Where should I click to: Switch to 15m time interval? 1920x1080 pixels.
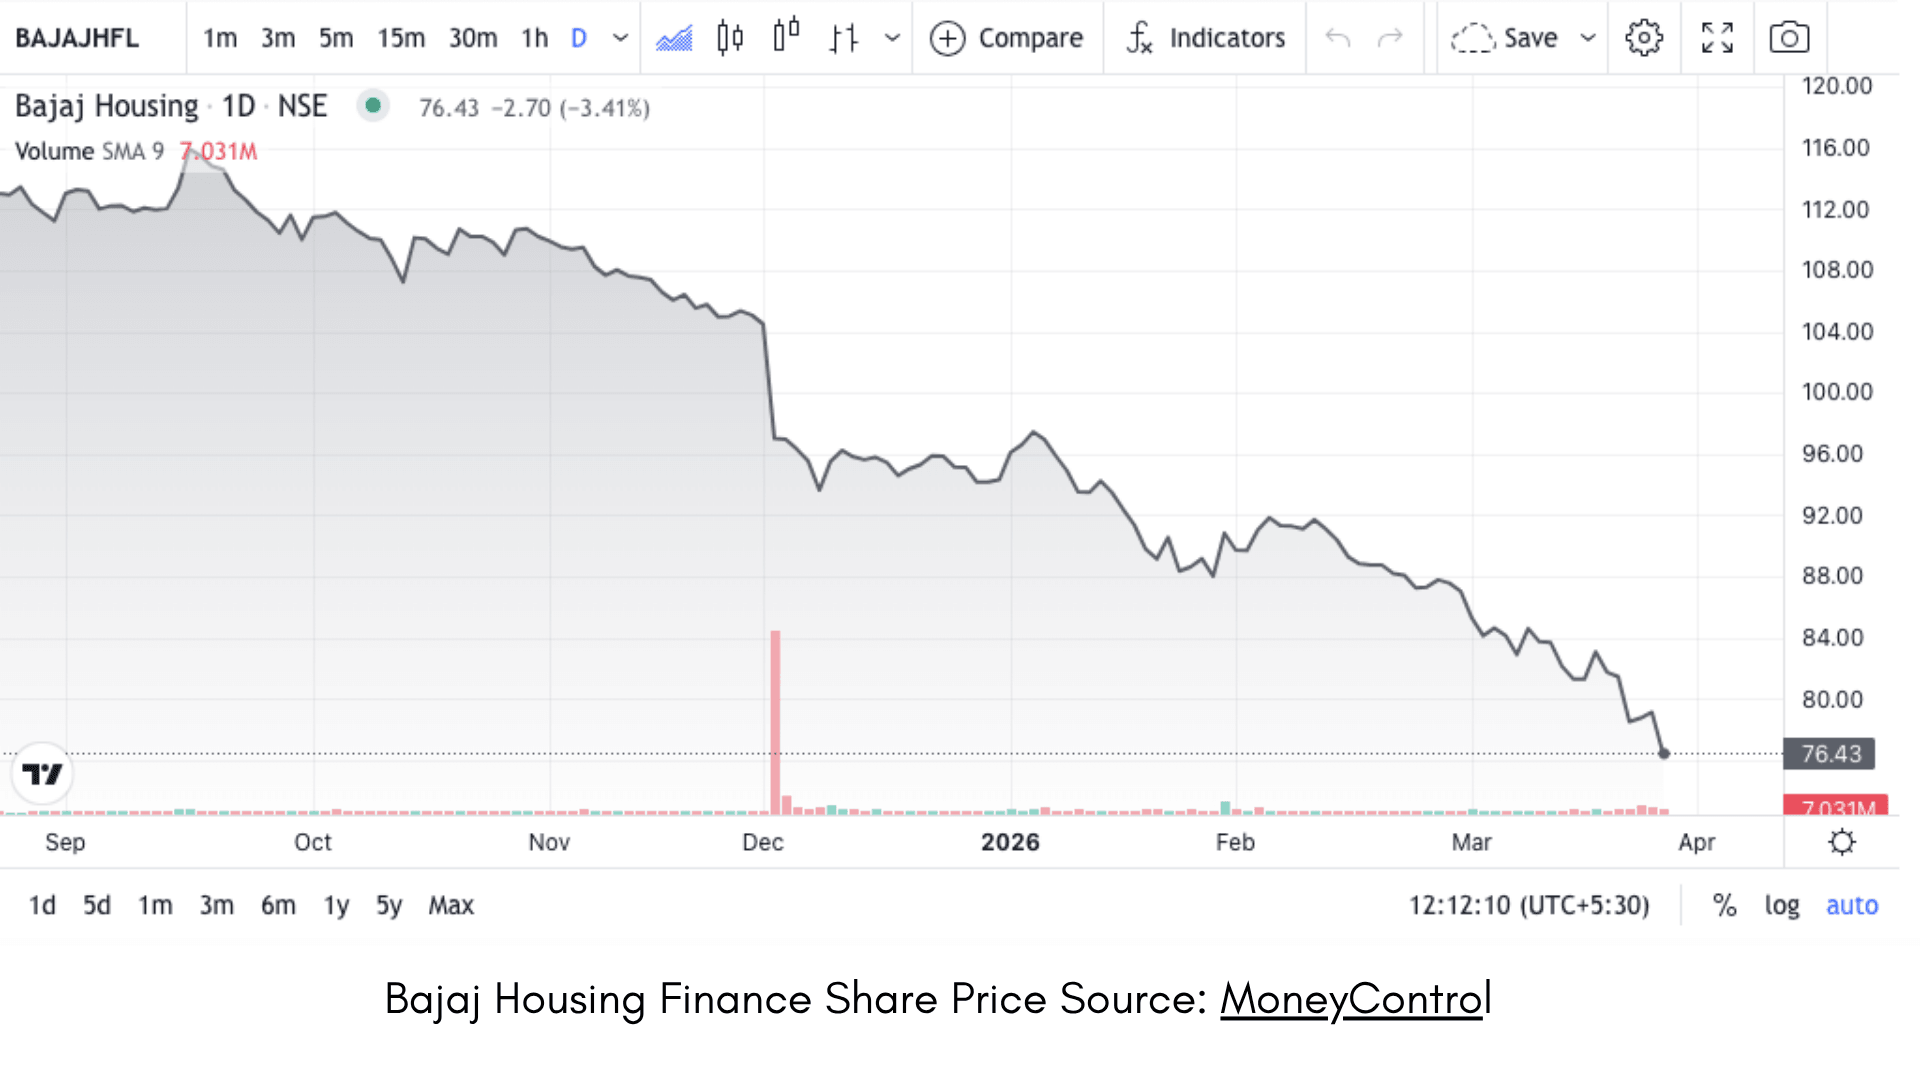click(x=401, y=38)
